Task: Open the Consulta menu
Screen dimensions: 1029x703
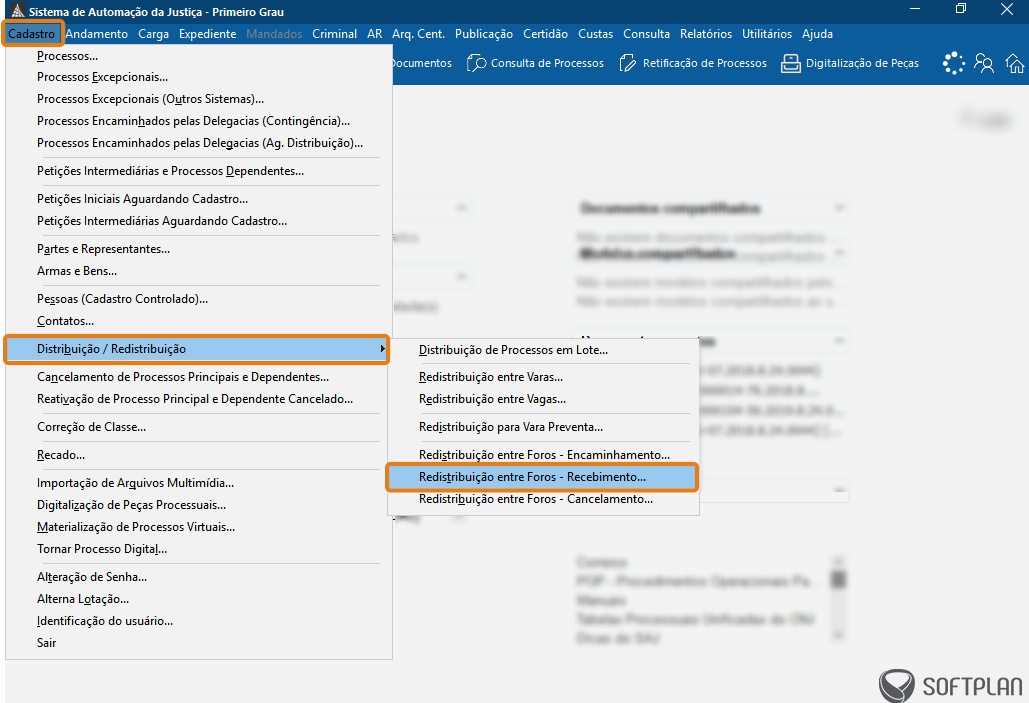Action: click(646, 33)
